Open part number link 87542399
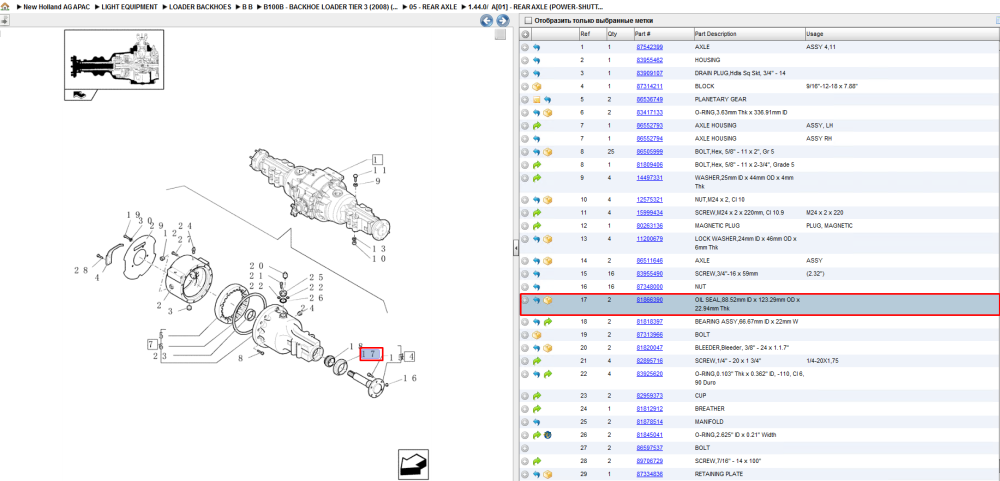The height and width of the screenshot is (481, 1000). (x=649, y=47)
